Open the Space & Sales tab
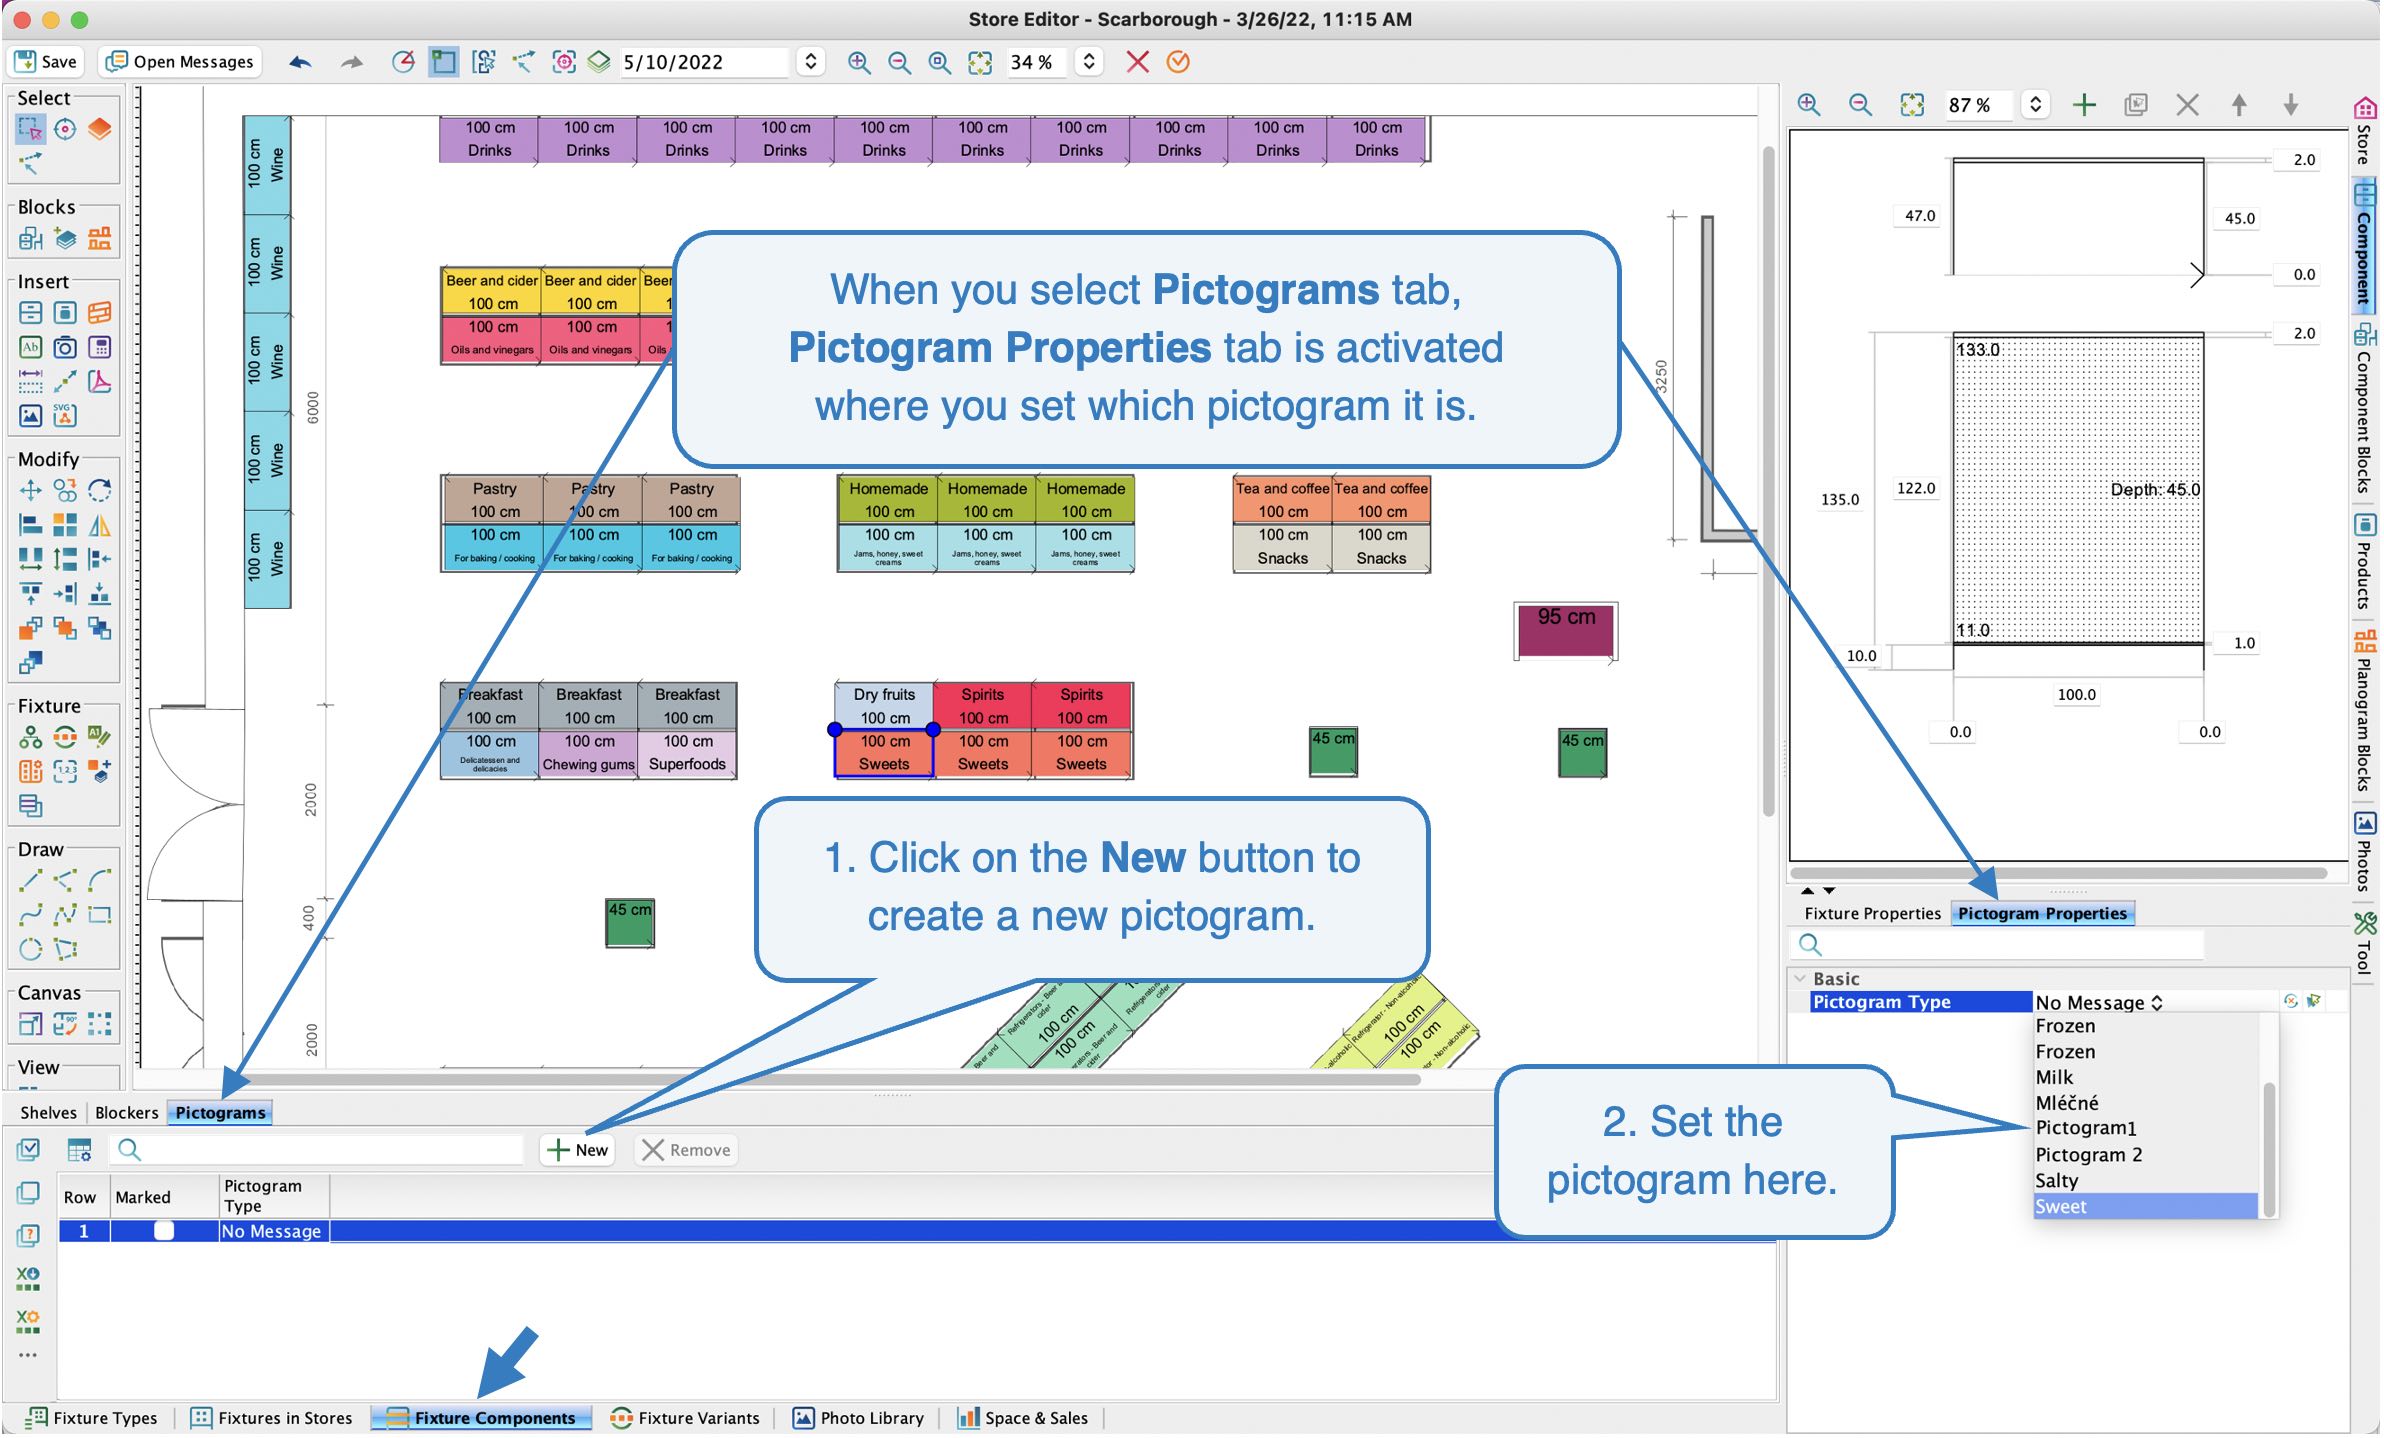This screenshot has width=2384, height=1438. pyautogui.click(x=1023, y=1418)
